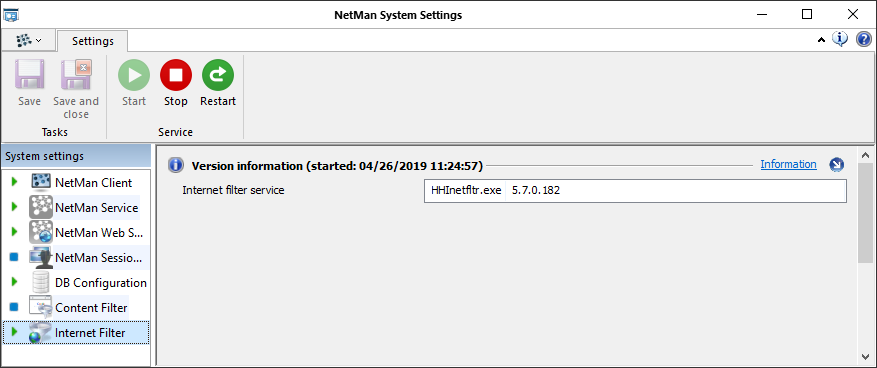The image size is (877, 368).
Task: Click the blue round arrow icon beside Information
Action: 837,164
